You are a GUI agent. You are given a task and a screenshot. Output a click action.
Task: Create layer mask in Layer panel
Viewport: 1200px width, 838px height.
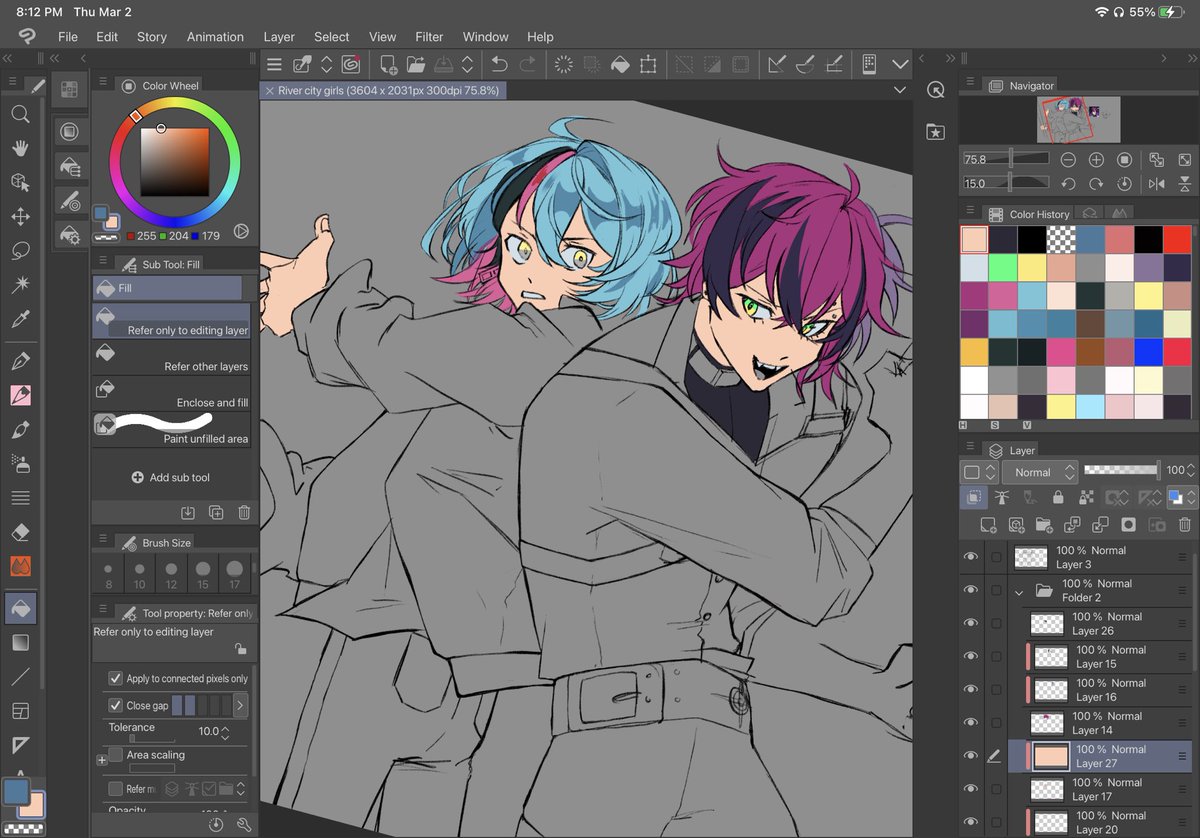(1128, 524)
